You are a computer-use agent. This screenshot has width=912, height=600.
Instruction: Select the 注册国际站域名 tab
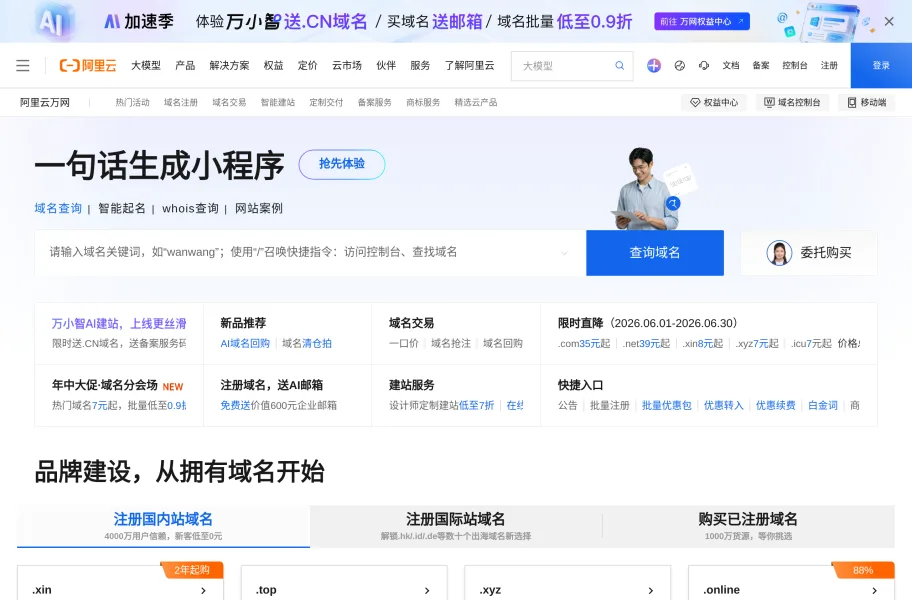pyautogui.click(x=456, y=526)
